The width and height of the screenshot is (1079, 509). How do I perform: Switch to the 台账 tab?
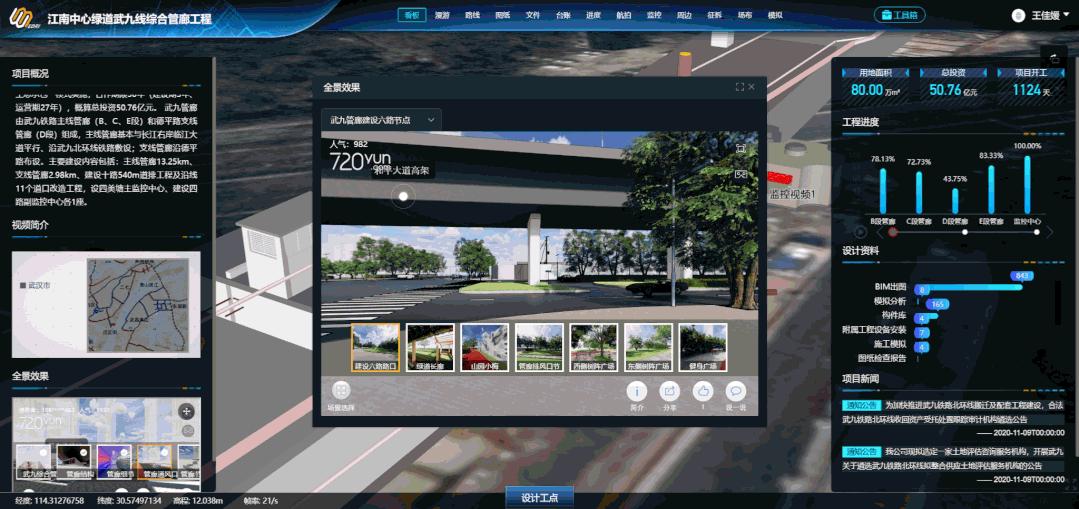coord(563,15)
